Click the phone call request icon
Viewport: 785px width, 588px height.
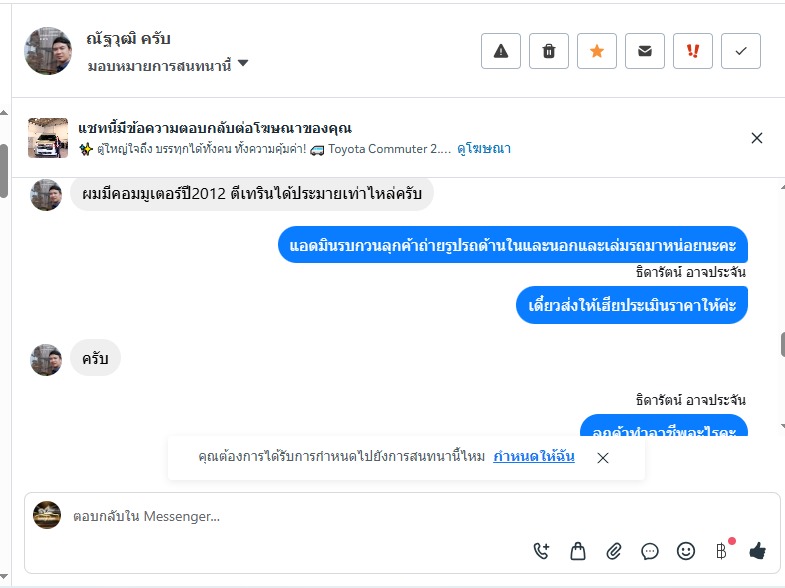[x=541, y=550]
